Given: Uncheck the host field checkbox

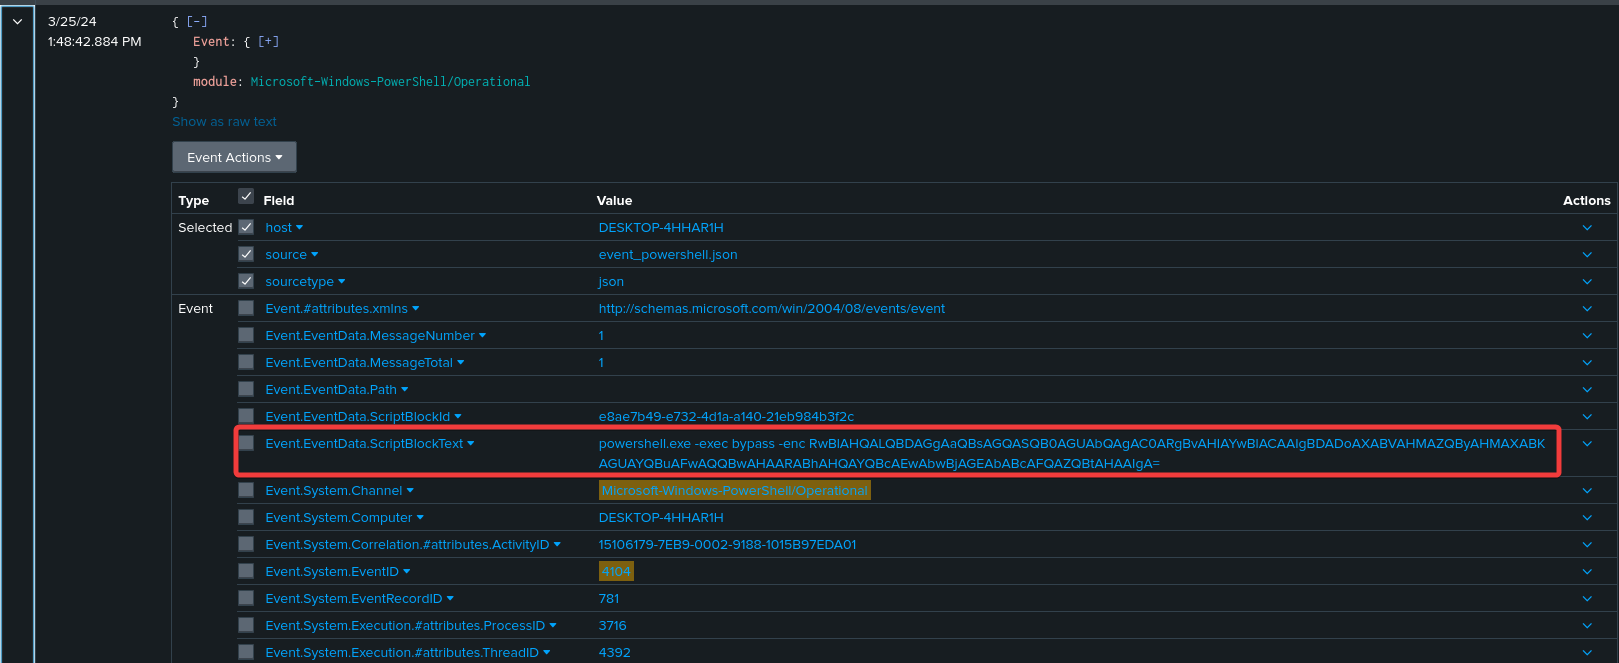Looking at the screenshot, I should pos(246,227).
